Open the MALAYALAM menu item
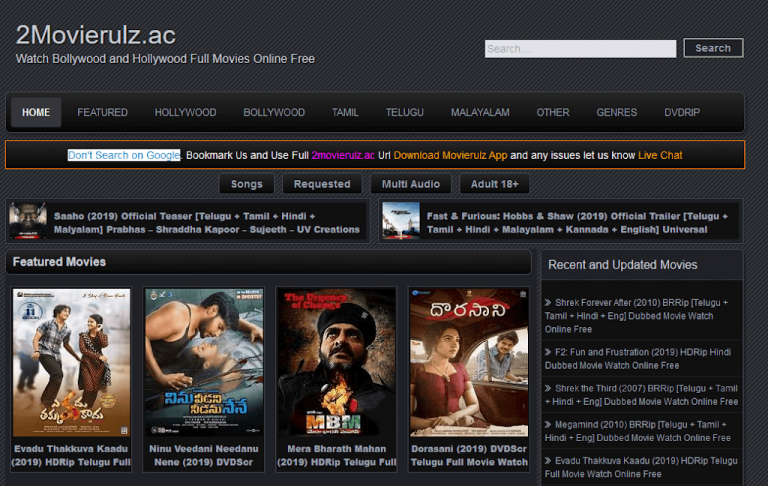Screen dimensions: 768x486 (480, 112)
